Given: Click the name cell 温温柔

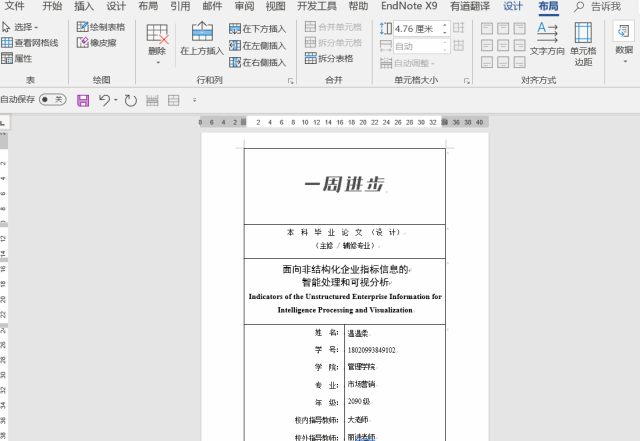Looking at the screenshot, I should point(358,334).
